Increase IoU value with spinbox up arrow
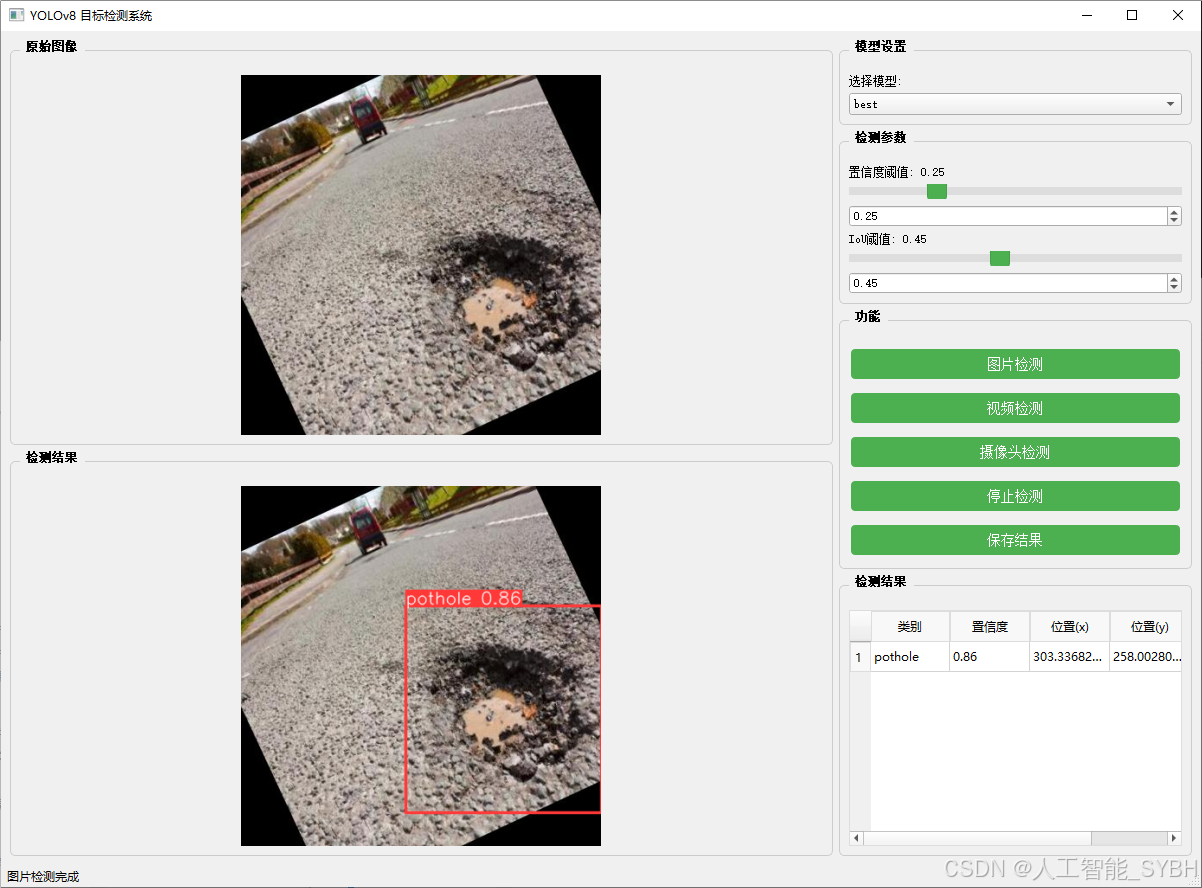This screenshot has height=888, width=1202. click(1174, 278)
